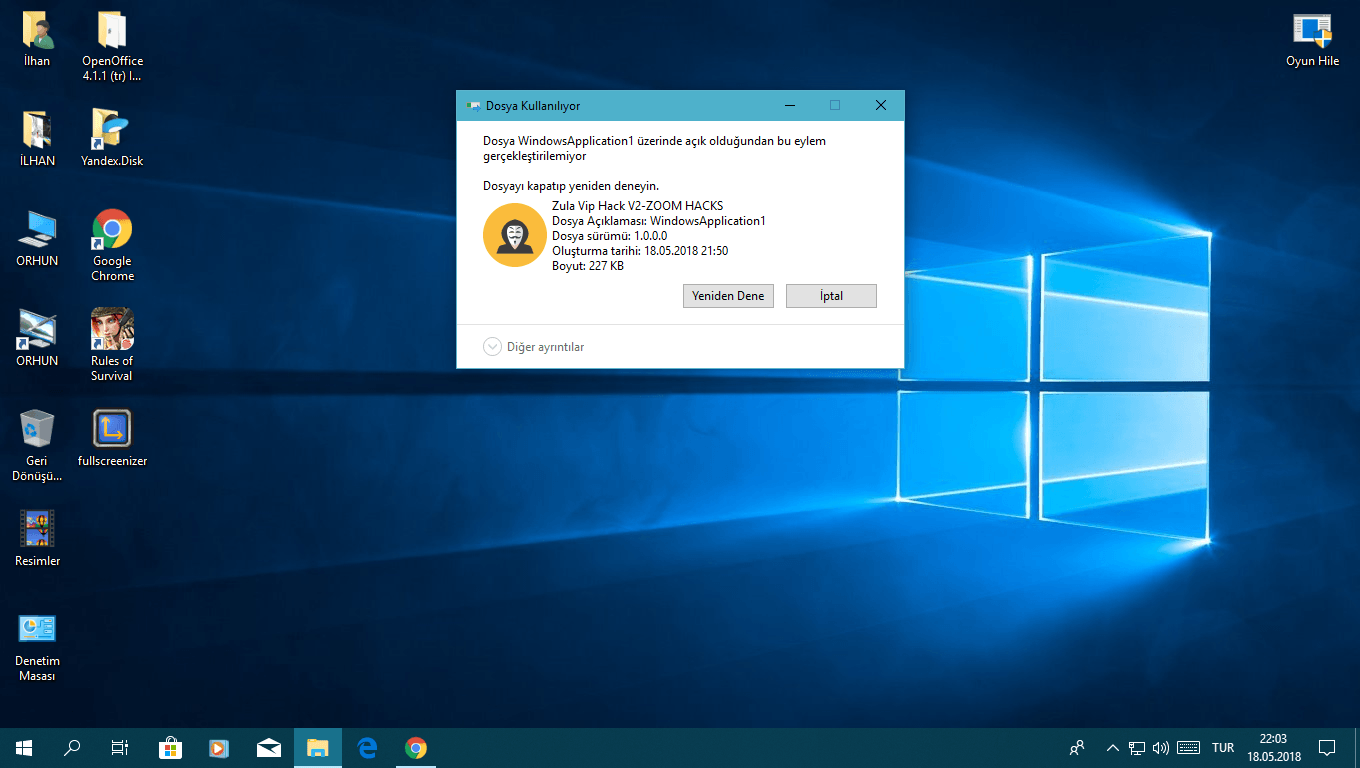Cancel the dialog with İptal

tap(831, 296)
